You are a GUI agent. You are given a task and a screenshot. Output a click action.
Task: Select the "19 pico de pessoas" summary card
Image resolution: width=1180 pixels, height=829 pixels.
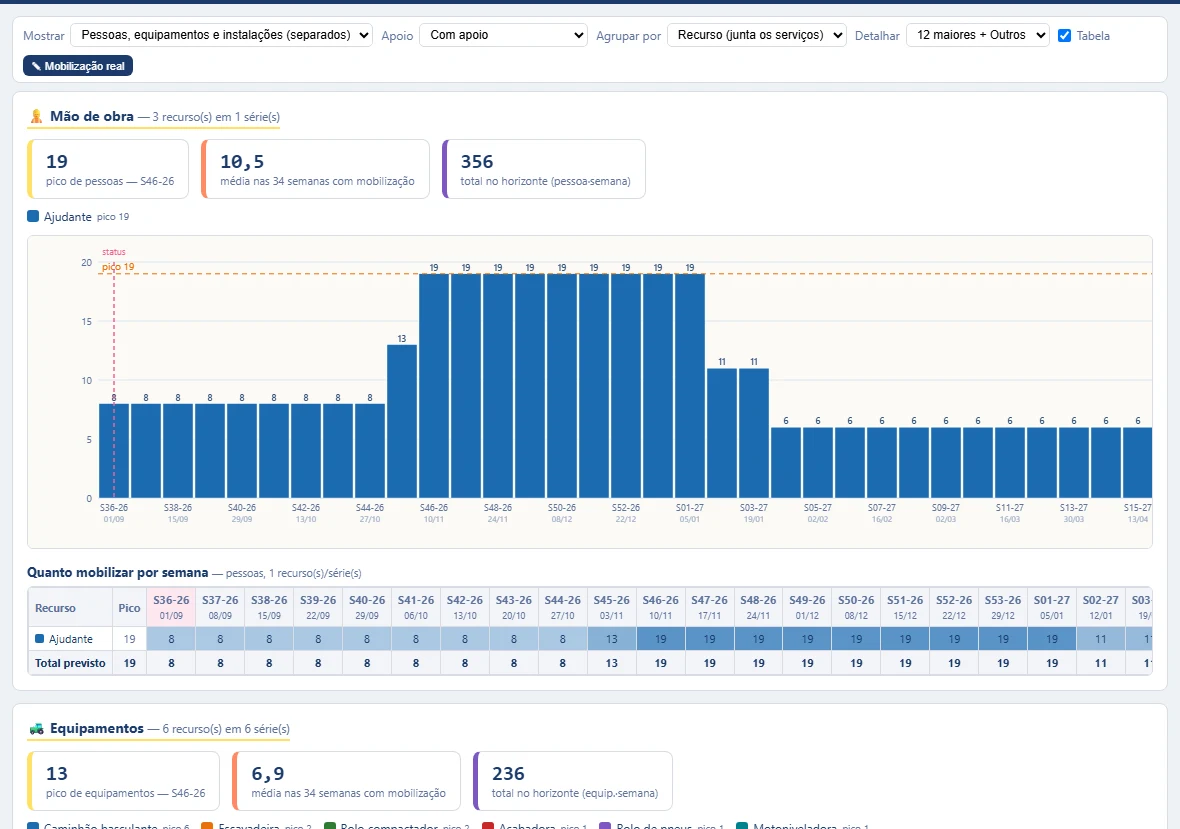108,169
